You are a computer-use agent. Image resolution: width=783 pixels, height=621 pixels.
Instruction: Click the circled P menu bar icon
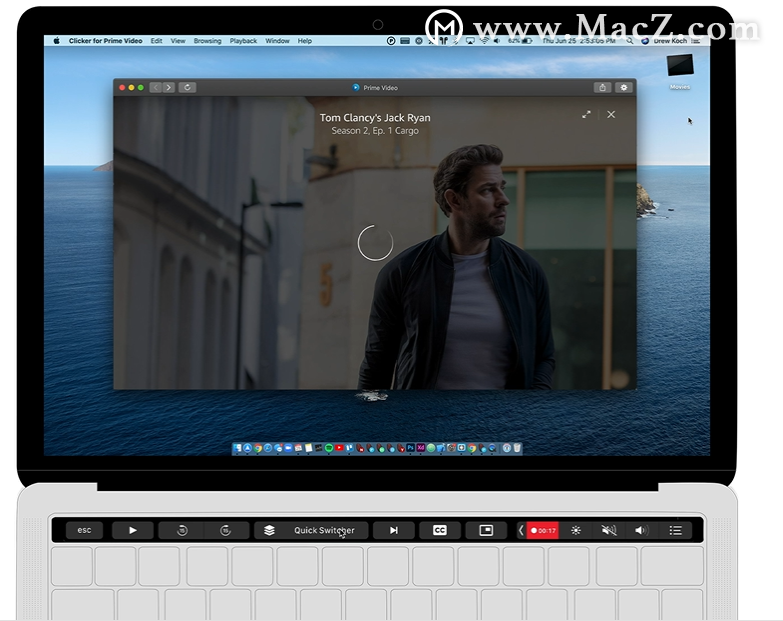(391, 41)
